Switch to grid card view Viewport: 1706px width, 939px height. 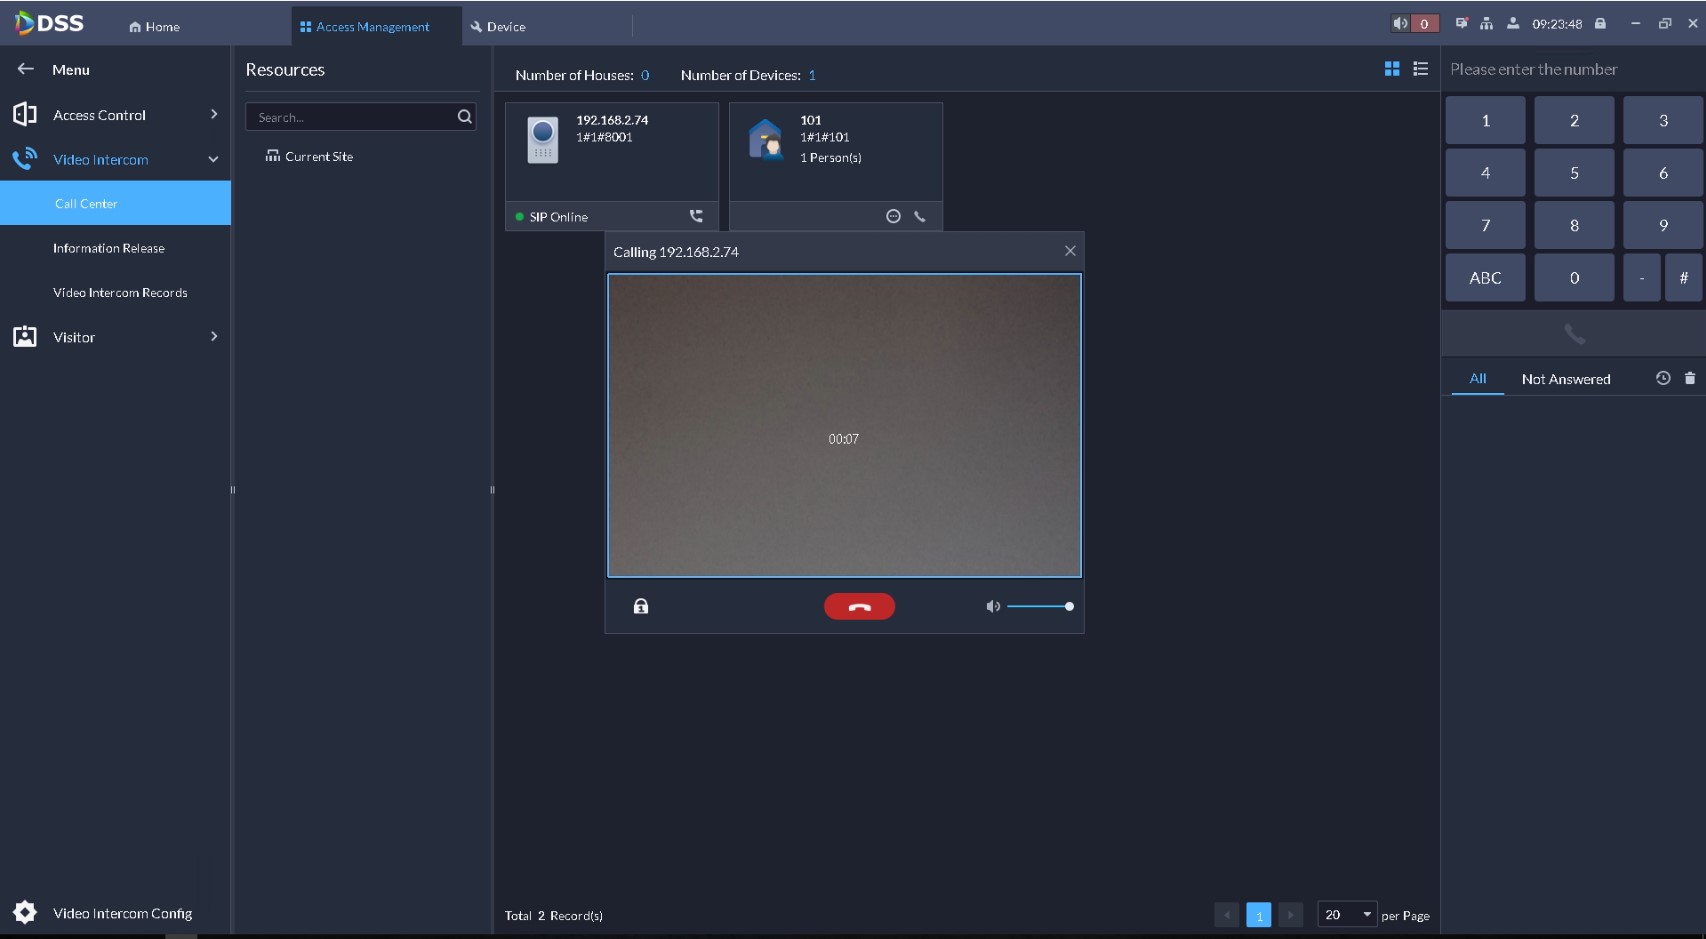[x=1391, y=69]
